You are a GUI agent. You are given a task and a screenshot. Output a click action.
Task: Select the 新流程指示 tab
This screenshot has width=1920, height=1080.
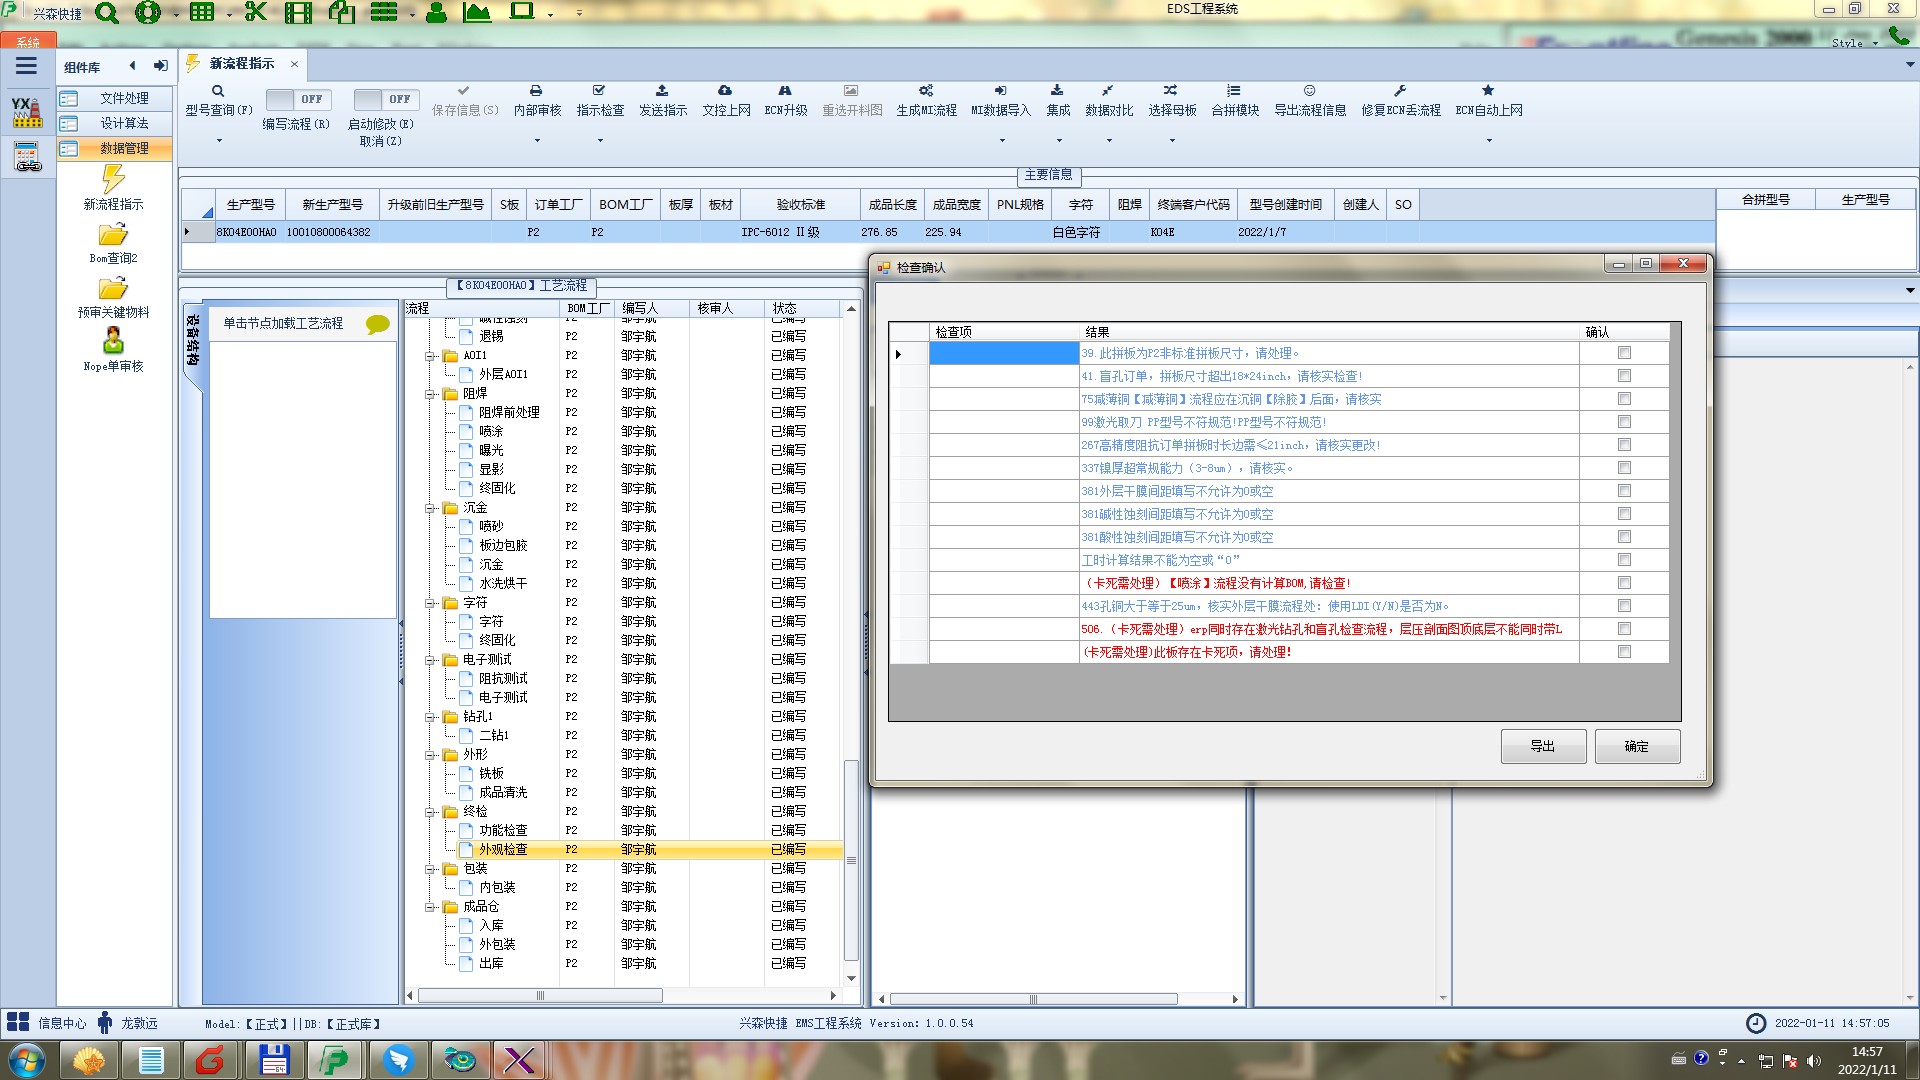[241, 64]
